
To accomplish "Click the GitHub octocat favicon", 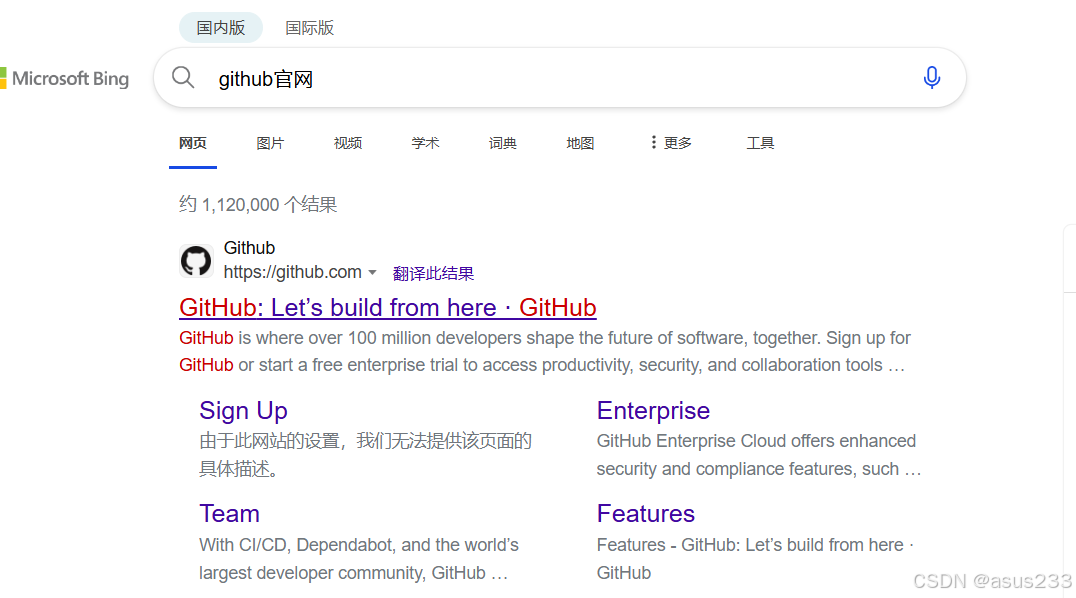I will pyautogui.click(x=196, y=261).
